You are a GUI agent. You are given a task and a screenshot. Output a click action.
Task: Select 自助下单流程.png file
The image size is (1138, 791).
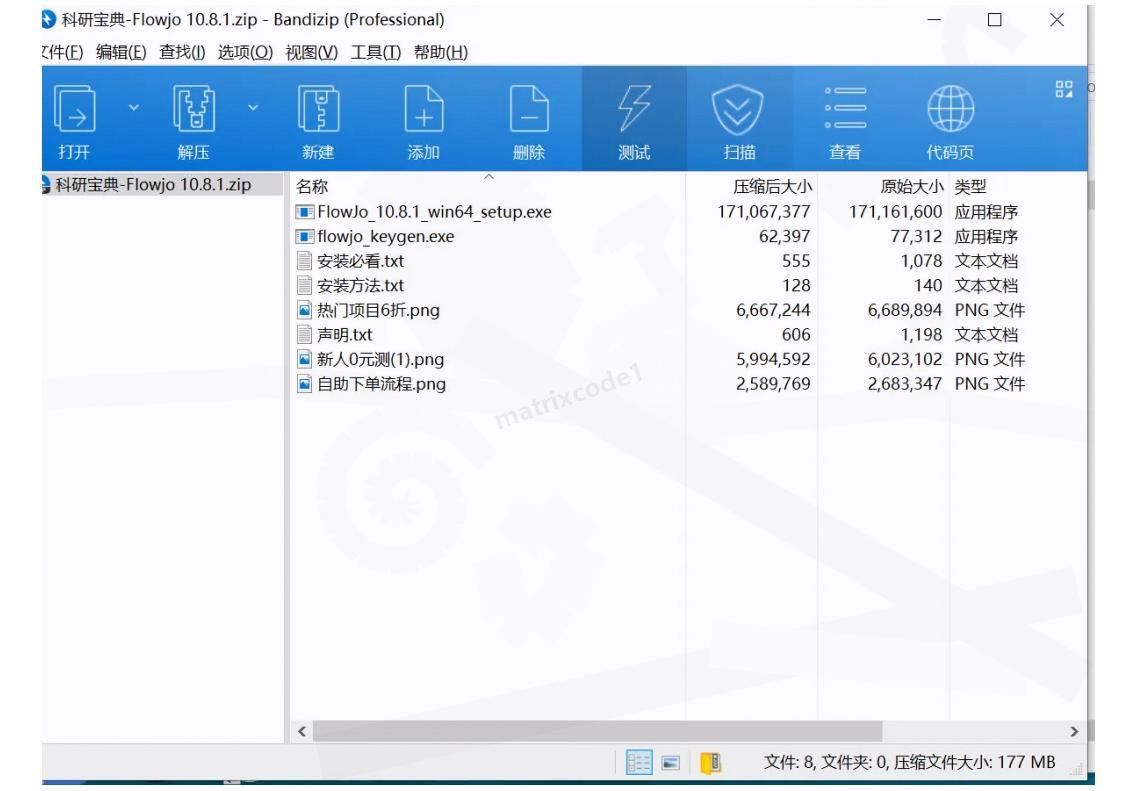pyautogui.click(x=381, y=385)
